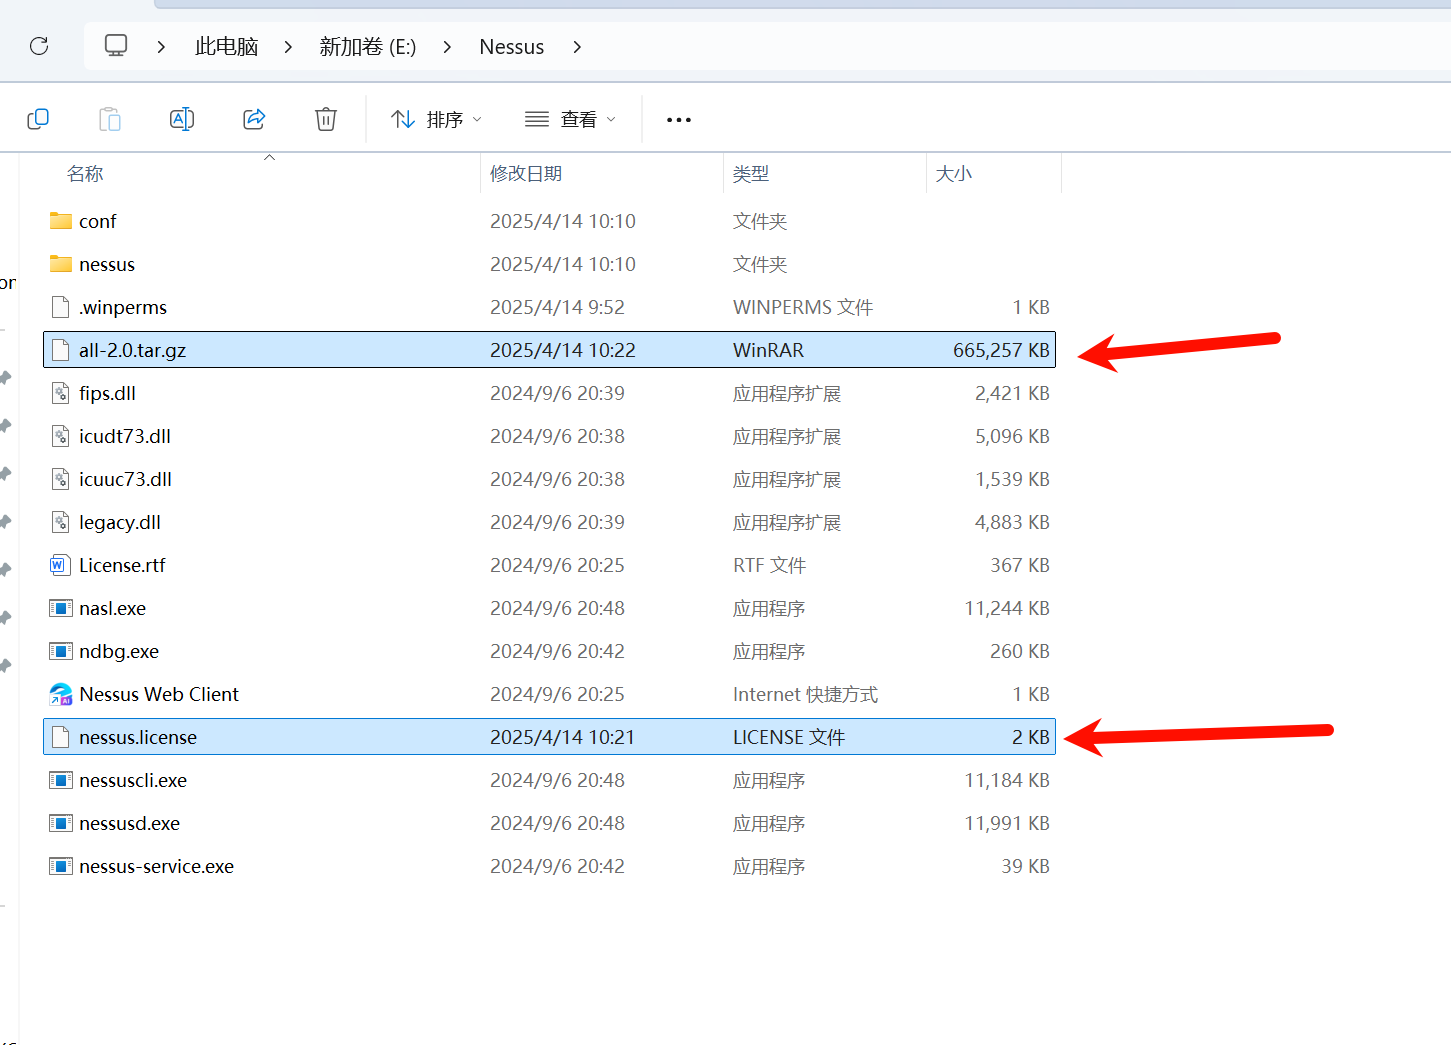Click the LICENSE 文件 type cell
This screenshot has width=1451, height=1045.
789,737
